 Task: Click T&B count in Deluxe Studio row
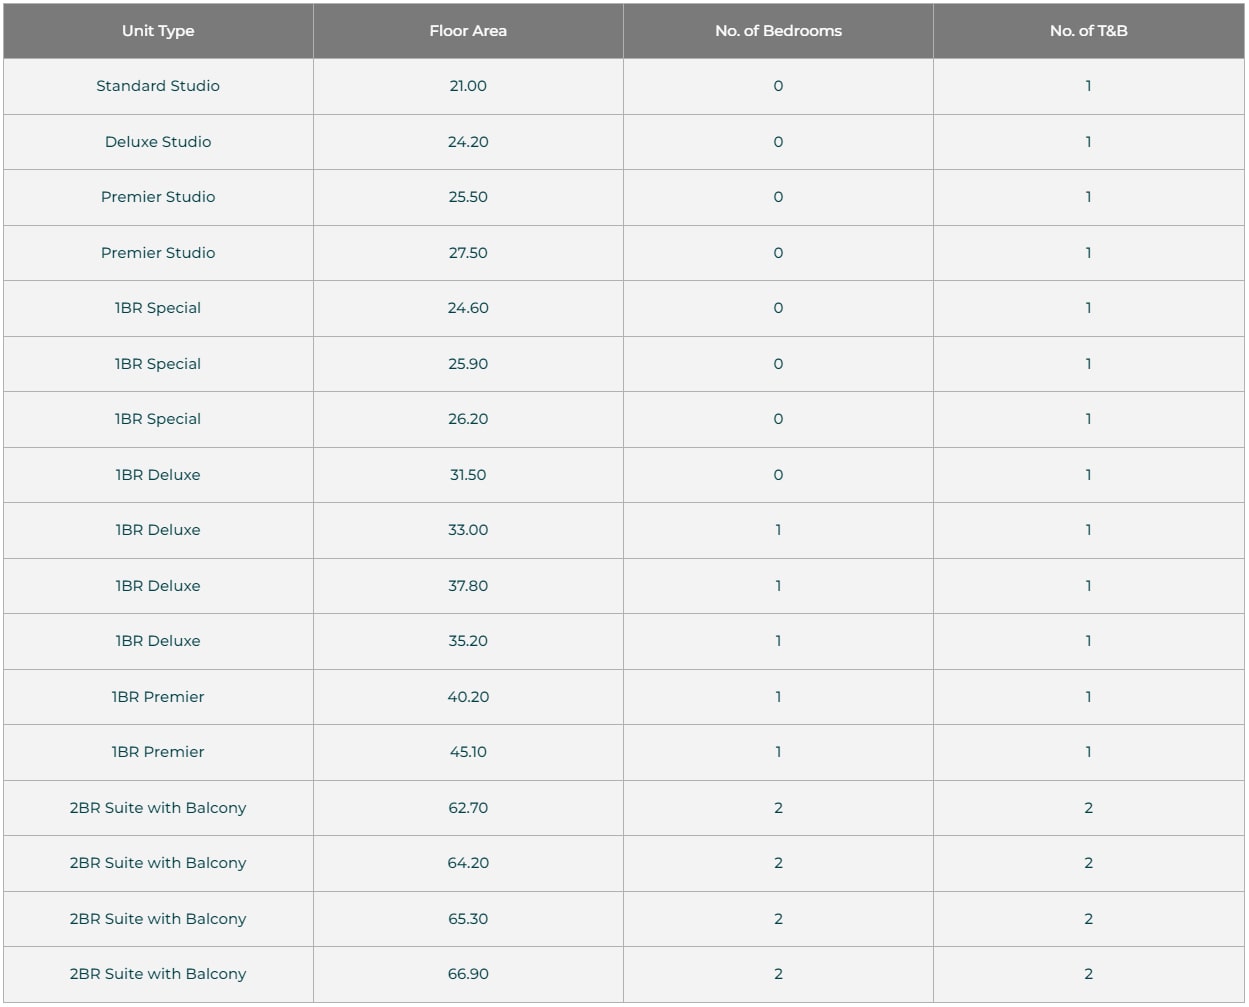click(1088, 142)
